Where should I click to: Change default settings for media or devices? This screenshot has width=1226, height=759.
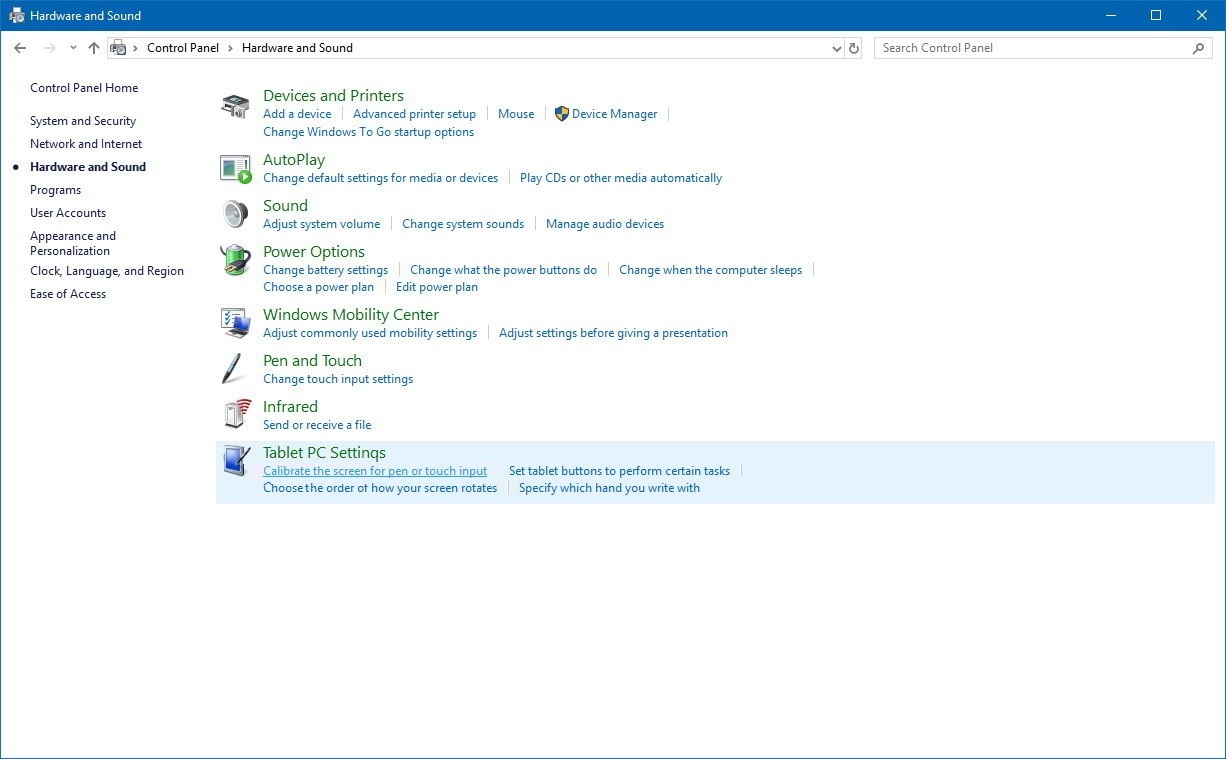[x=380, y=178]
